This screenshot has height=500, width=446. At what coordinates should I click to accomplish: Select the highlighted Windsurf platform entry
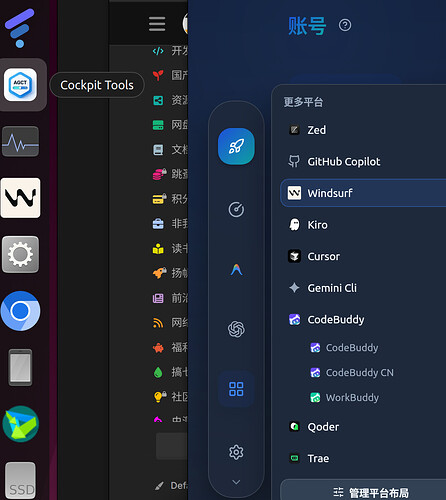363,193
